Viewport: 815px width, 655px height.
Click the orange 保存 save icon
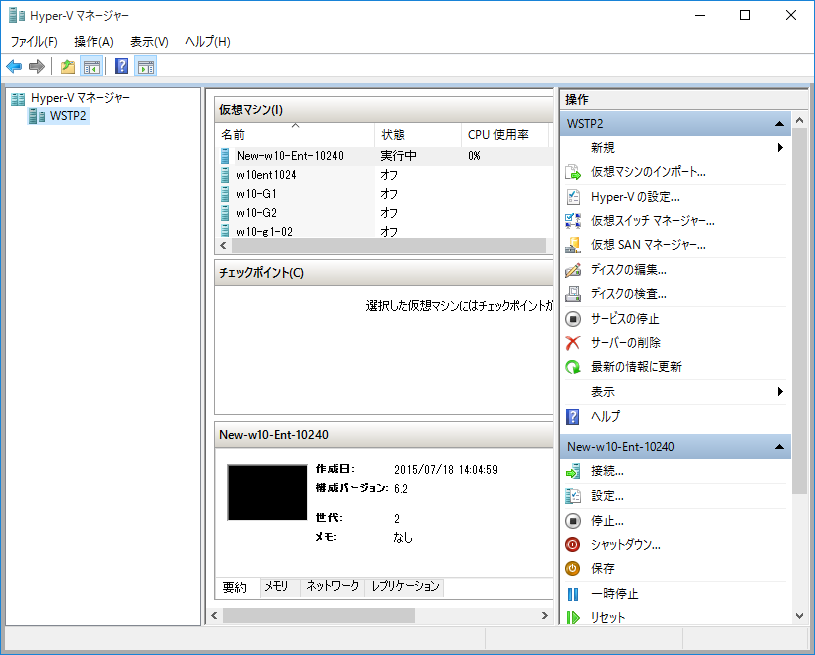click(x=573, y=569)
